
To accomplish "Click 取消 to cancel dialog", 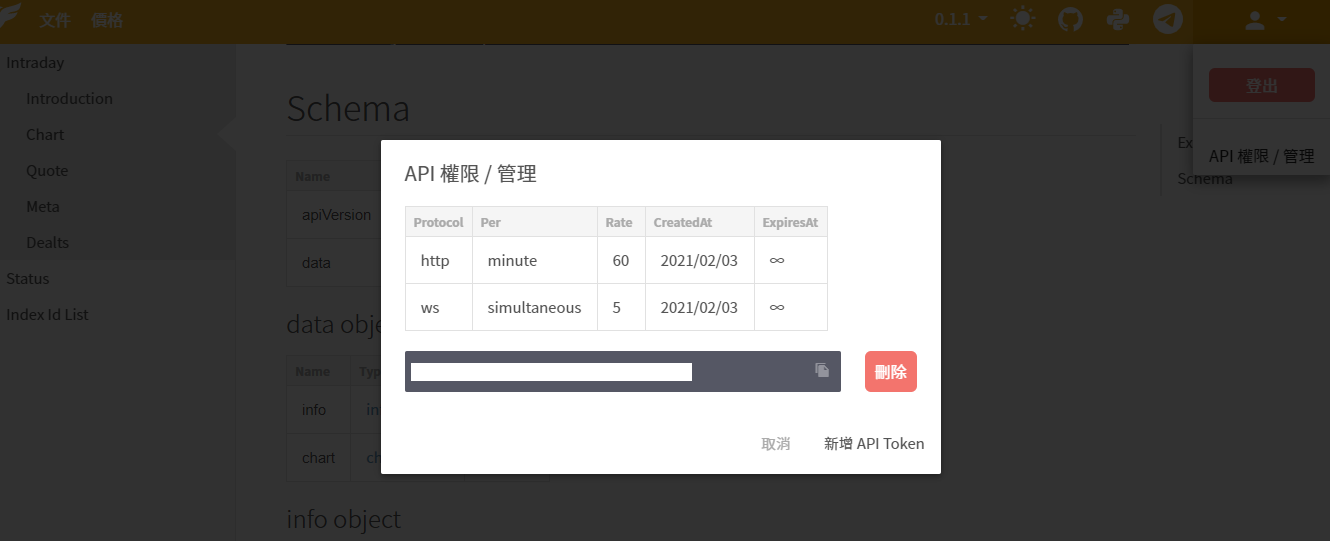I will [776, 443].
